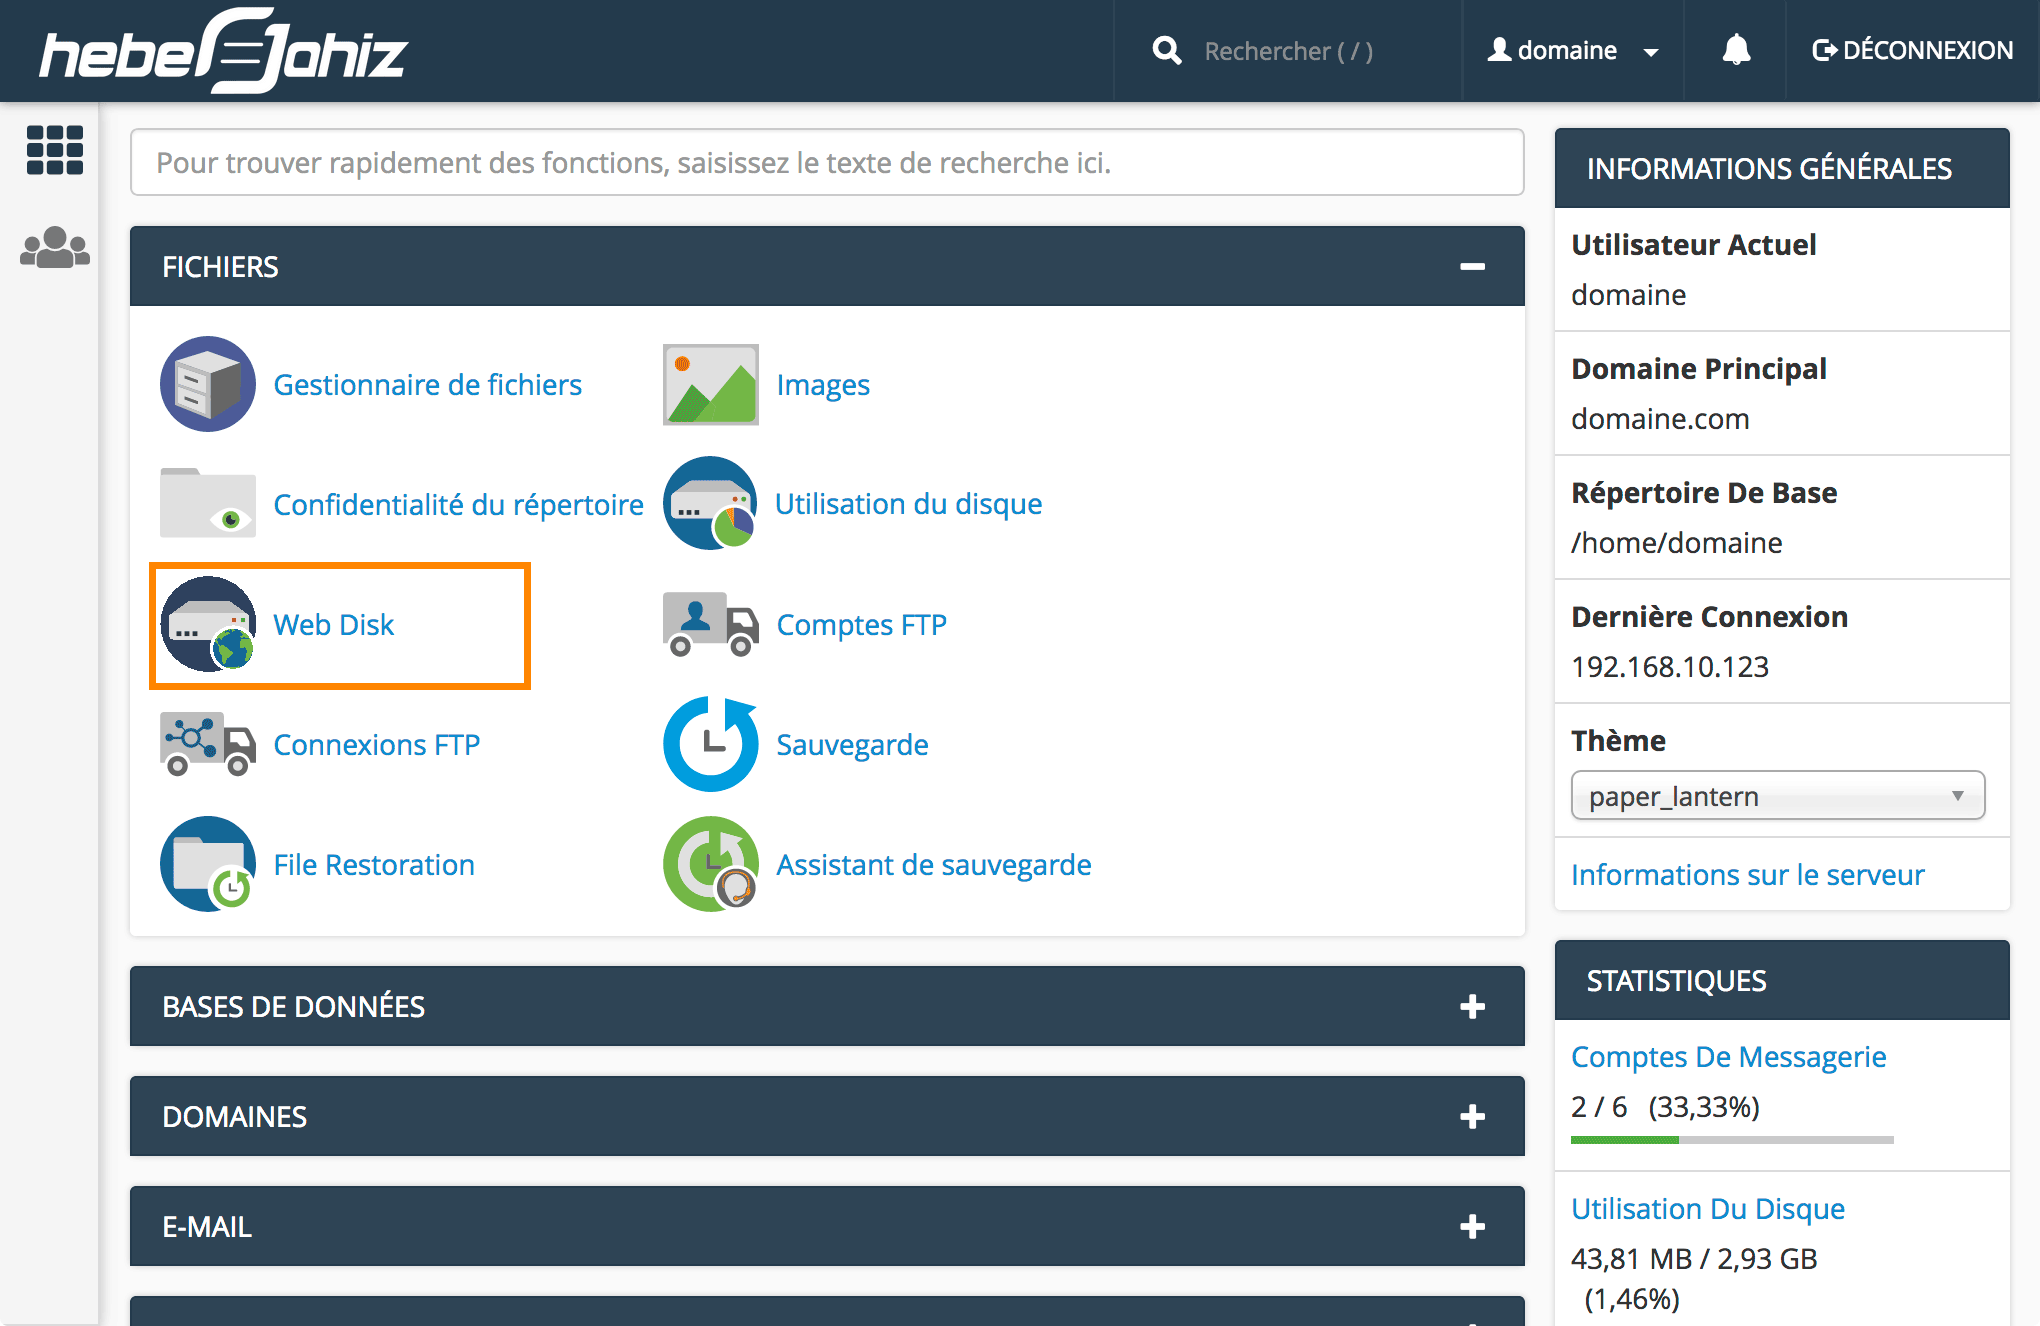Image resolution: width=2040 pixels, height=1326 pixels.
Task: Click the Comptes De Messagerie progress bar
Action: (x=1732, y=1140)
